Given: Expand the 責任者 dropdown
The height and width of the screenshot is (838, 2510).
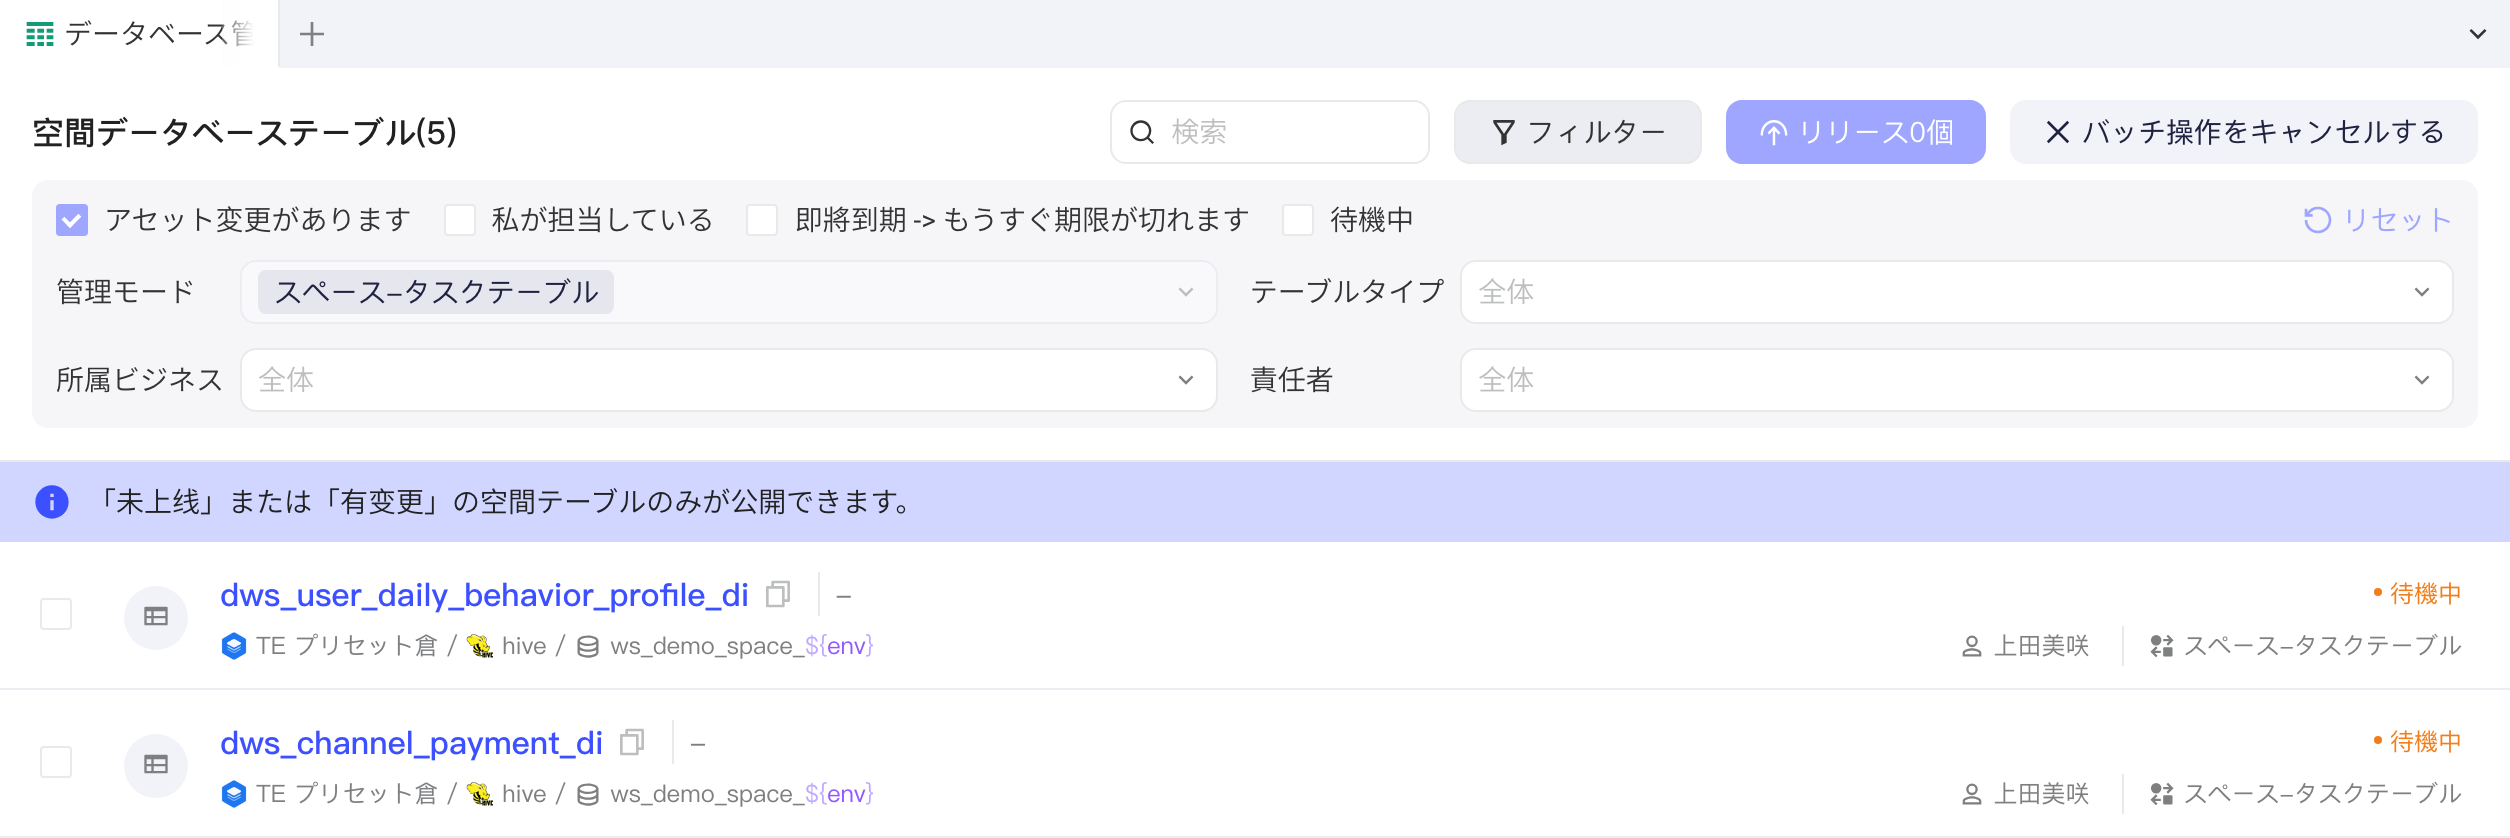Looking at the screenshot, I should 1956,380.
